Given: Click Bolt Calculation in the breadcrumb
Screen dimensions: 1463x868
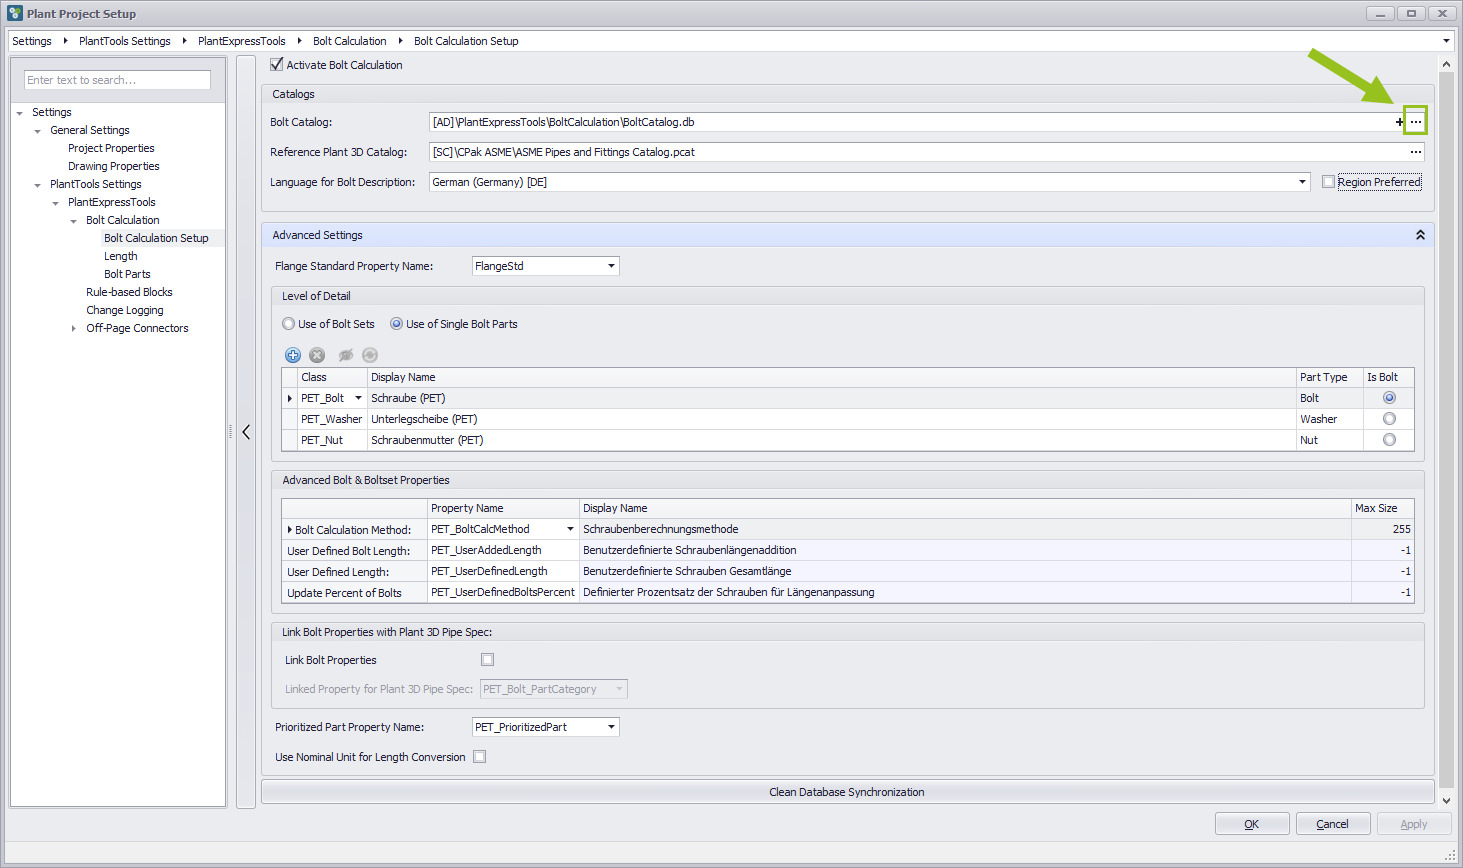Looking at the screenshot, I should (x=350, y=41).
